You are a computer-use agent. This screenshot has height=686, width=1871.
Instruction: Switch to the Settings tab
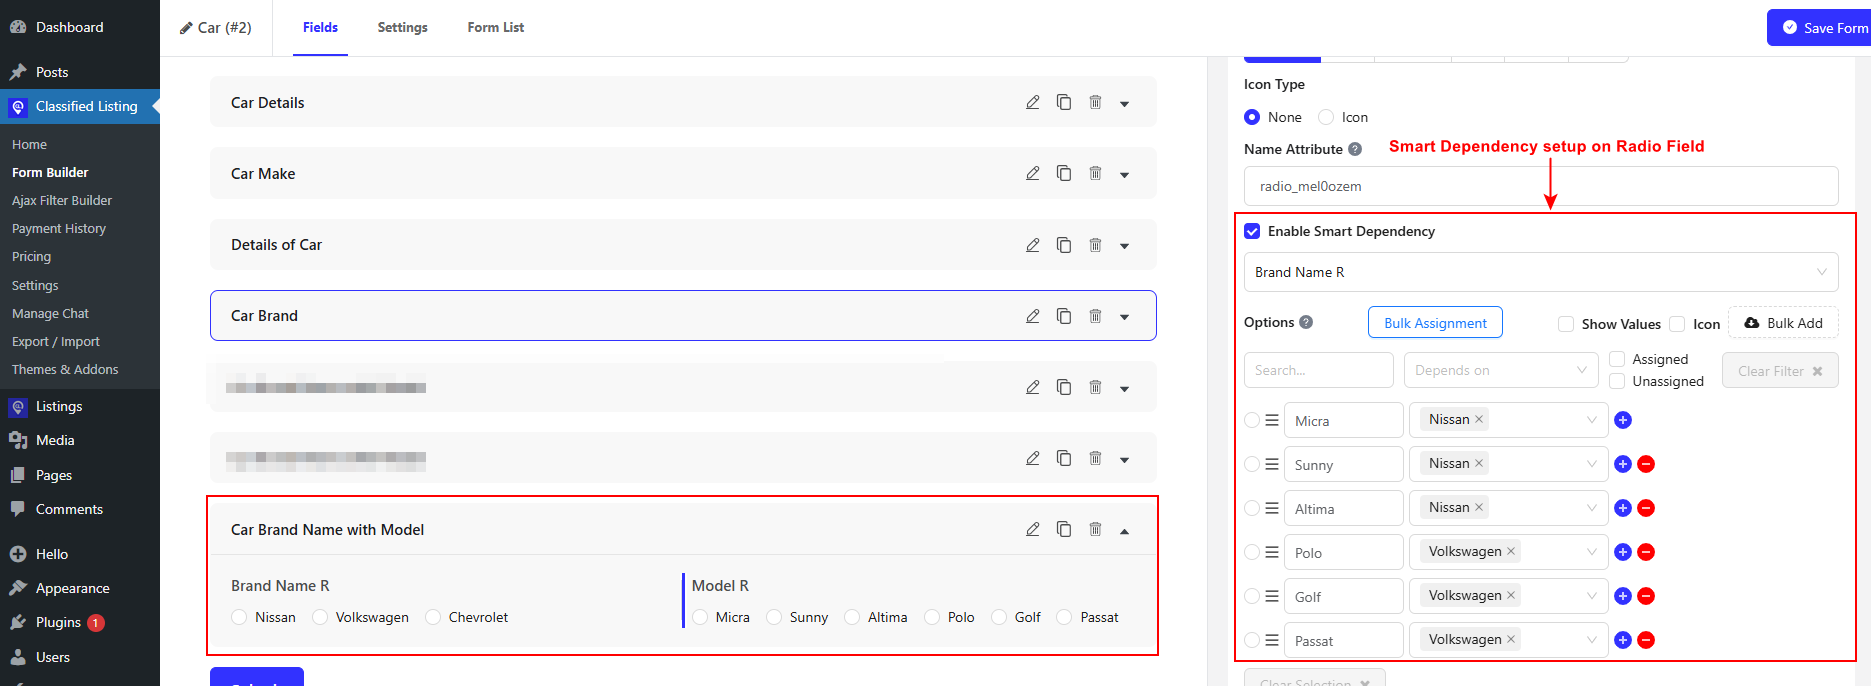coord(402,27)
